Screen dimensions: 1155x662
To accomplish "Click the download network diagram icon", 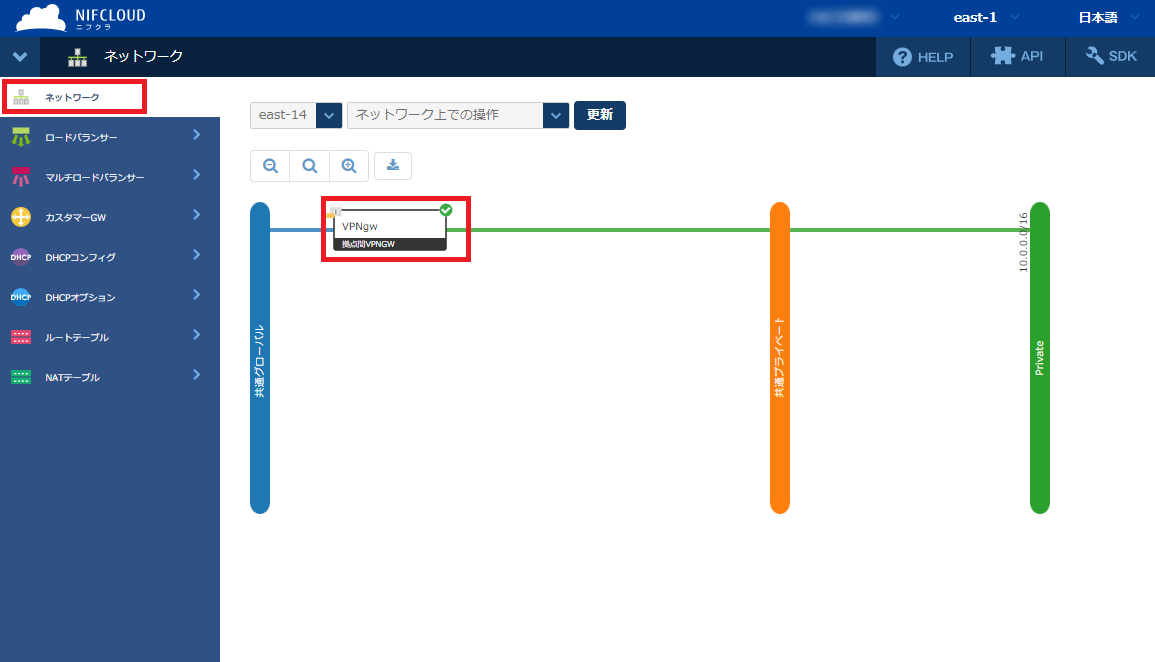I will pyautogui.click(x=393, y=166).
